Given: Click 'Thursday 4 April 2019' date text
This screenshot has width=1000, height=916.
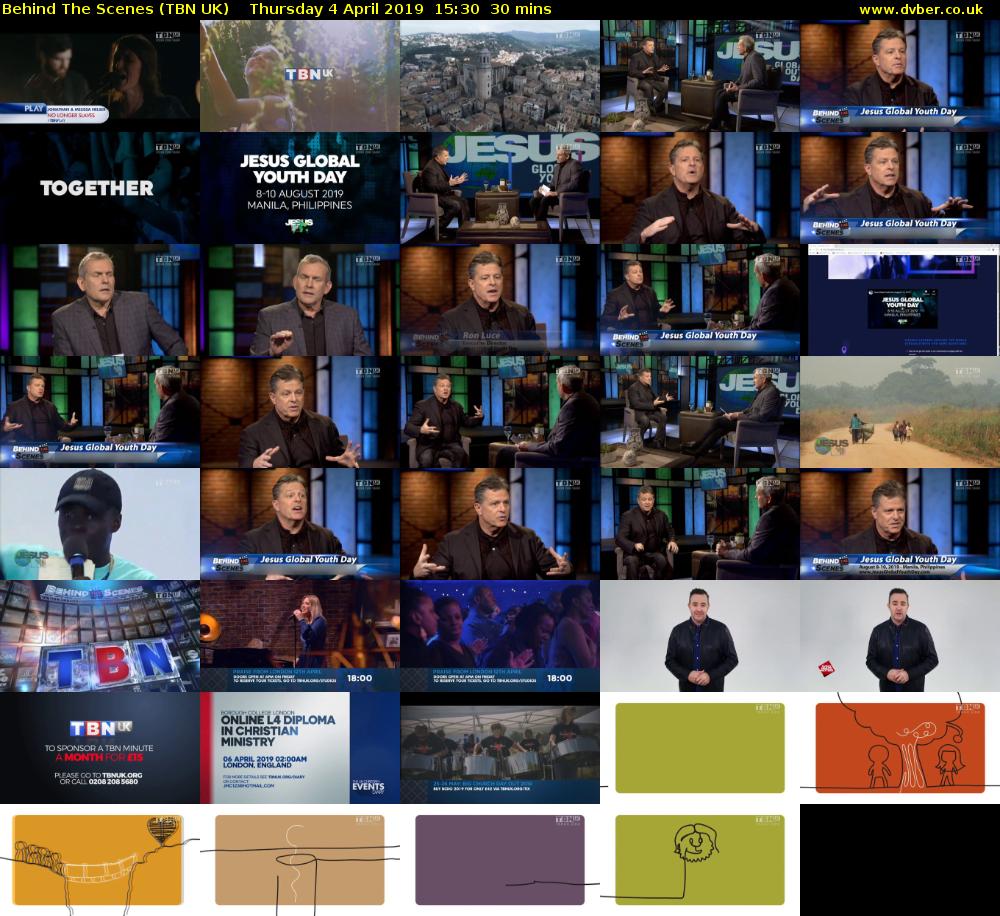Looking at the screenshot, I should (336, 9).
